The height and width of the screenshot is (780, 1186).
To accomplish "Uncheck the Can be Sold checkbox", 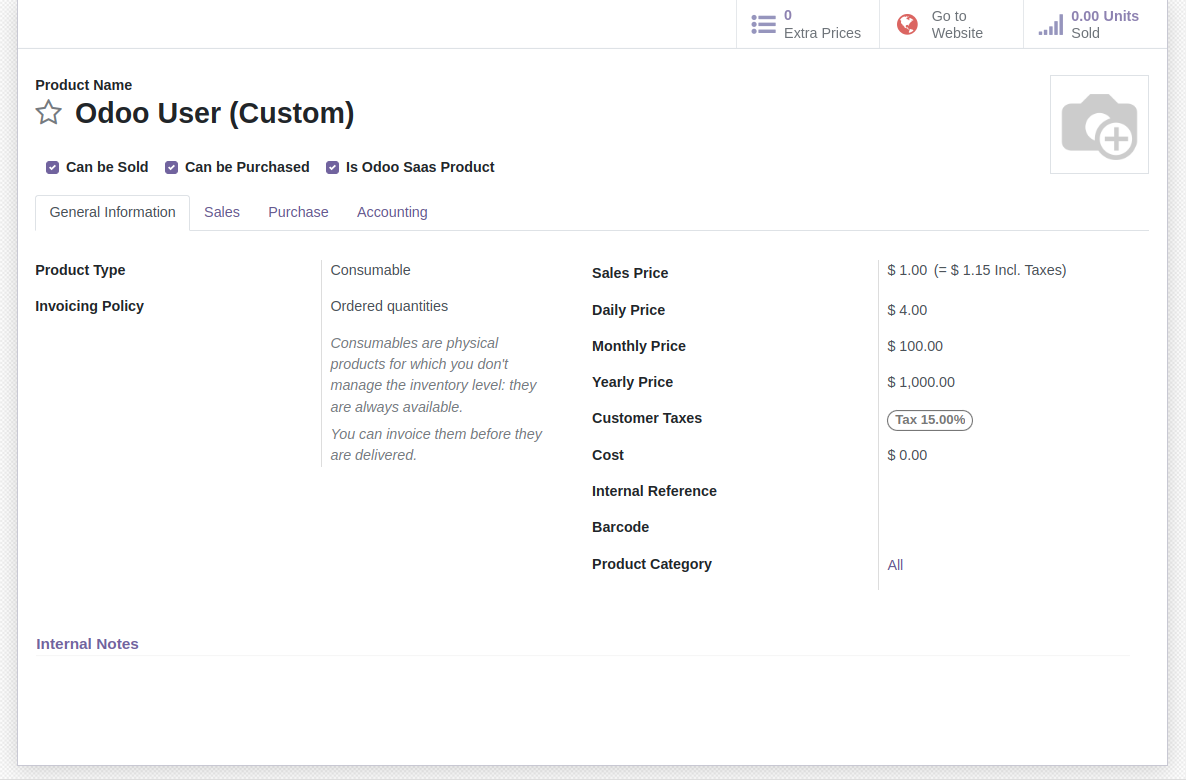I will click(x=52, y=167).
